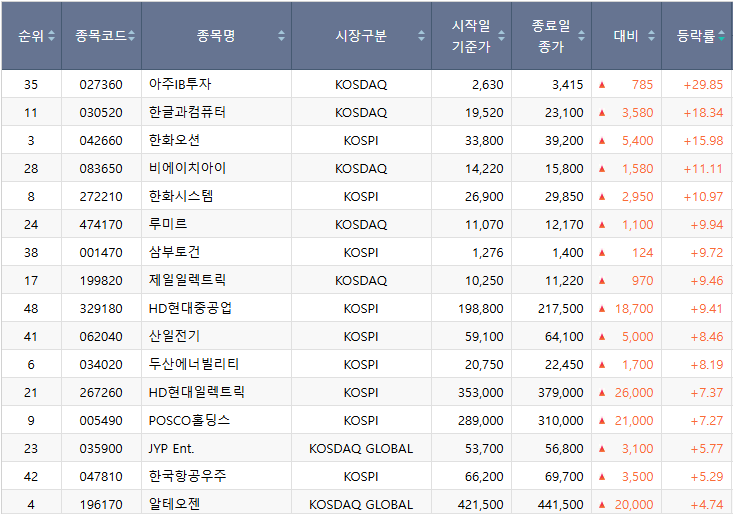Sort by 시장구분 column sort arrows
The height and width of the screenshot is (514, 733).
click(x=421, y=36)
